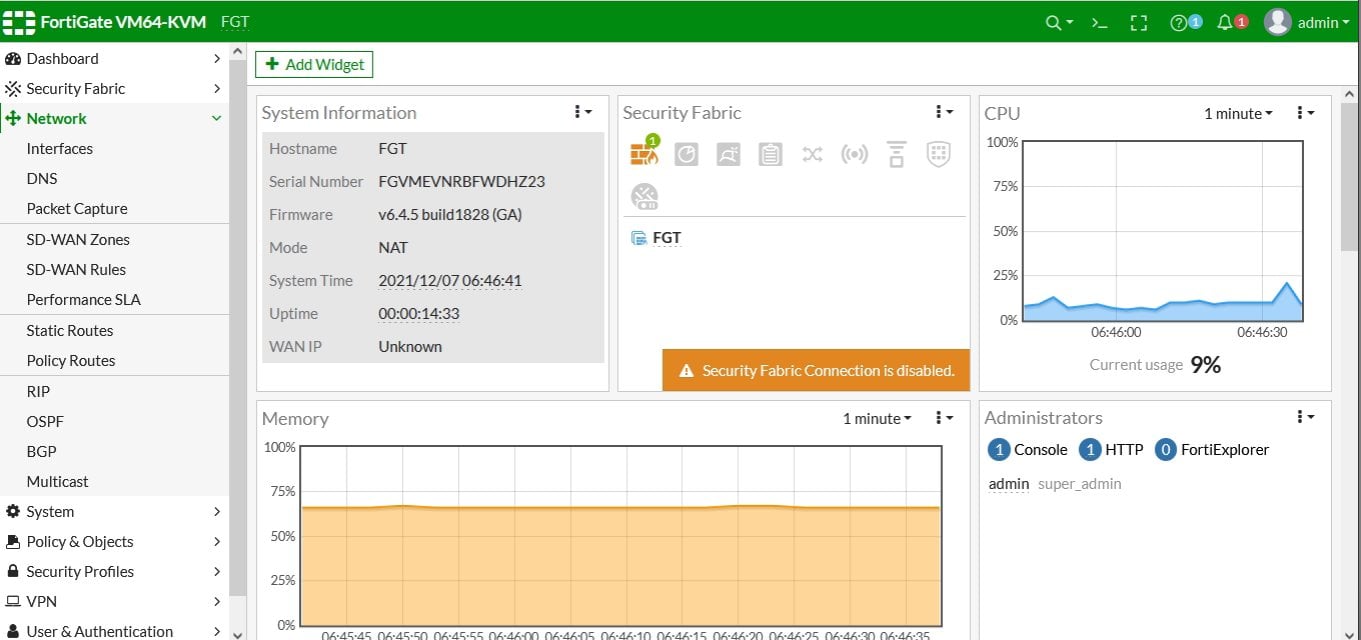Click the Add Widget button
Viewport: 1361px width, 640px height.
click(314, 64)
